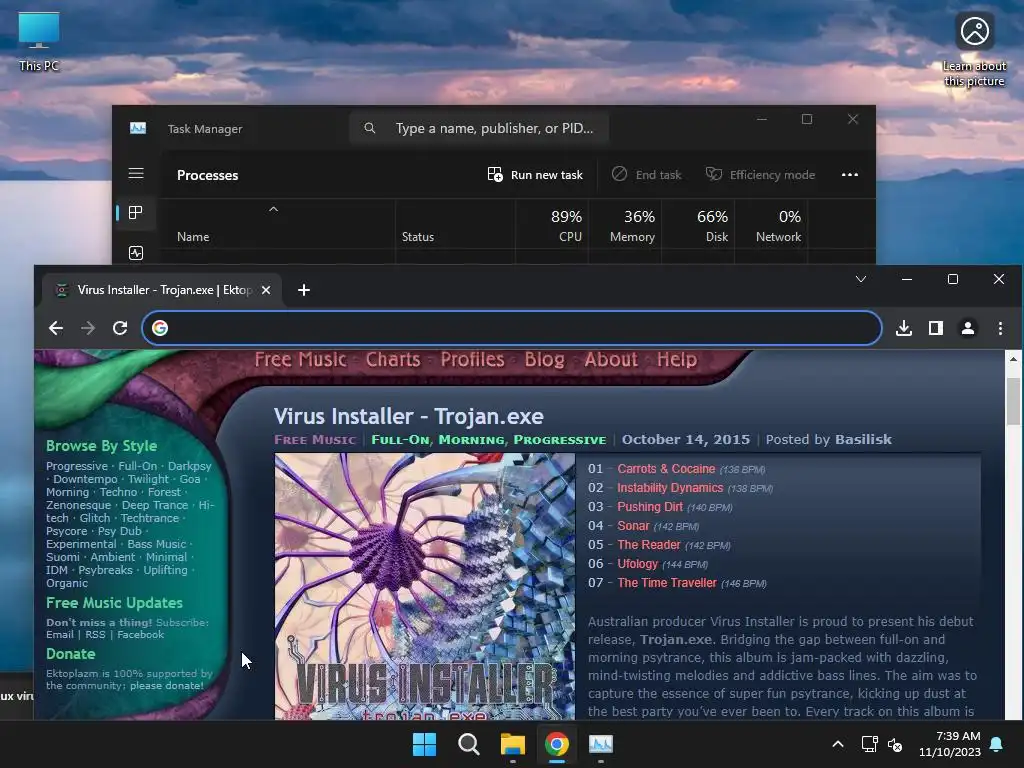Toggle Efficiency mode in Task Manager
This screenshot has width=1024, height=768.
point(760,174)
